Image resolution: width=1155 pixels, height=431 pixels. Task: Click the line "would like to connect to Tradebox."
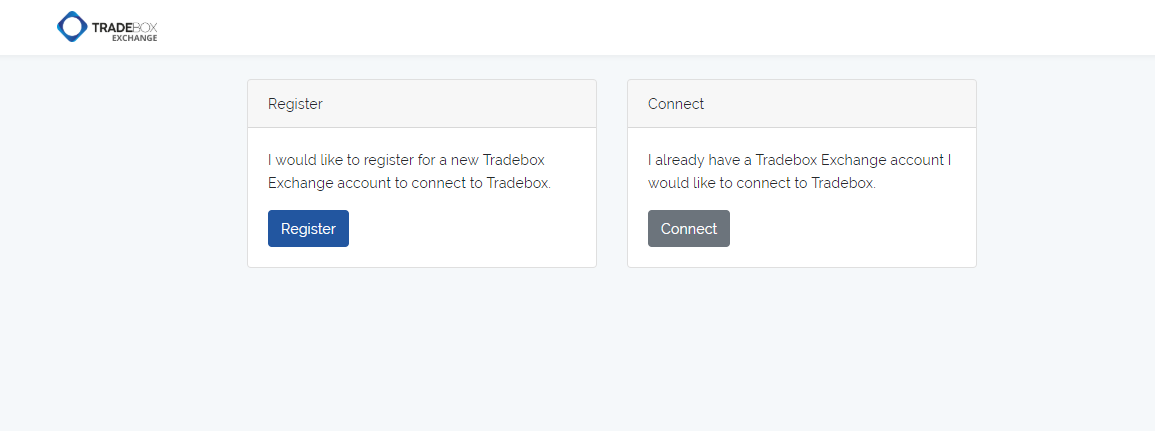click(x=762, y=183)
